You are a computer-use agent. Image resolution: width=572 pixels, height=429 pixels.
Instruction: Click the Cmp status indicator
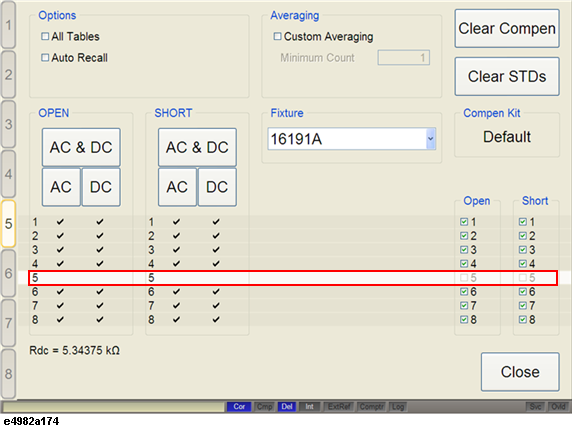(264, 406)
